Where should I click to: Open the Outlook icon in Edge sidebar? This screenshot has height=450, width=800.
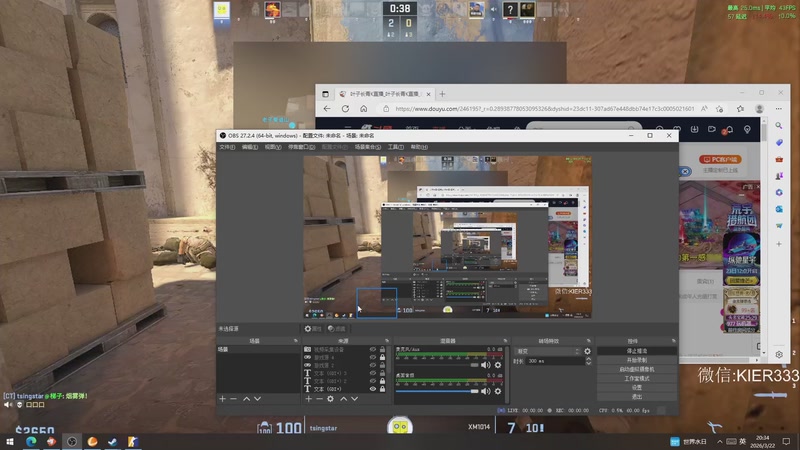pyautogui.click(x=779, y=209)
